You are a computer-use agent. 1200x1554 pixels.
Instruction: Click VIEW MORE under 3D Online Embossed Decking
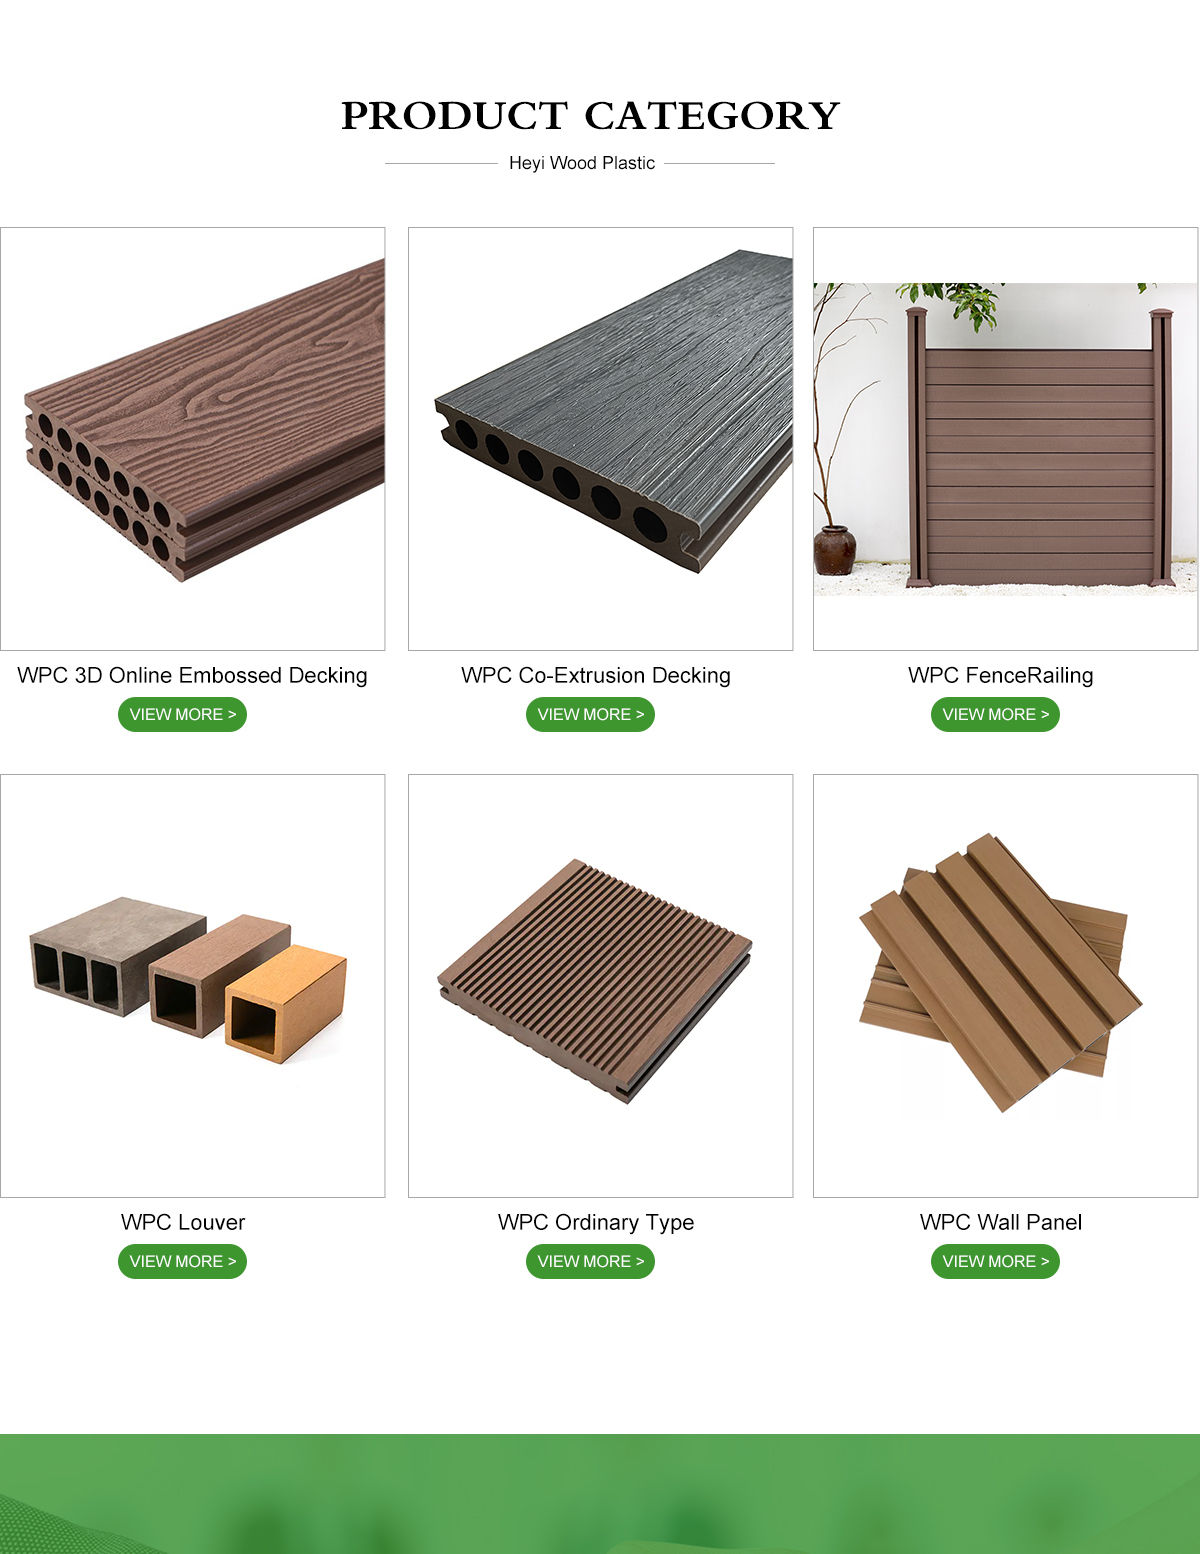point(182,714)
